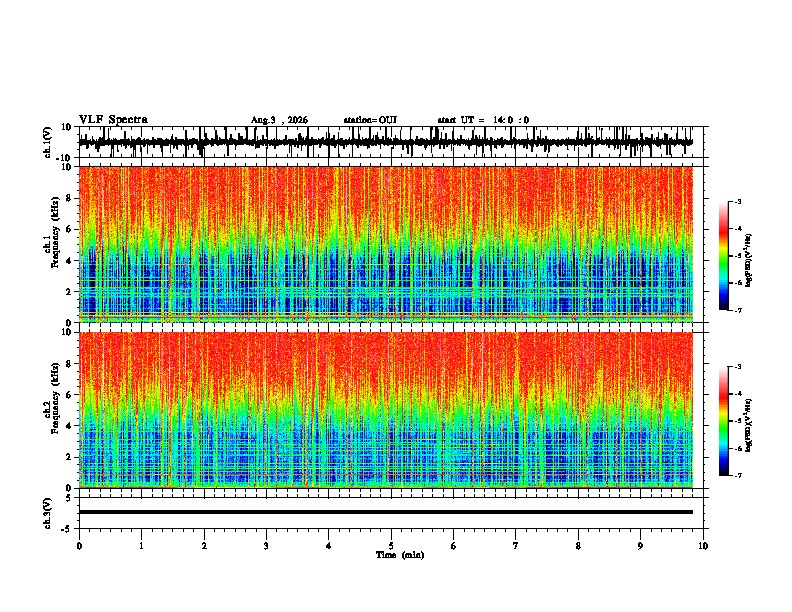This screenshot has height=612, width=792.
Task: Click the time axis tick label "4"
Action: click(x=329, y=546)
